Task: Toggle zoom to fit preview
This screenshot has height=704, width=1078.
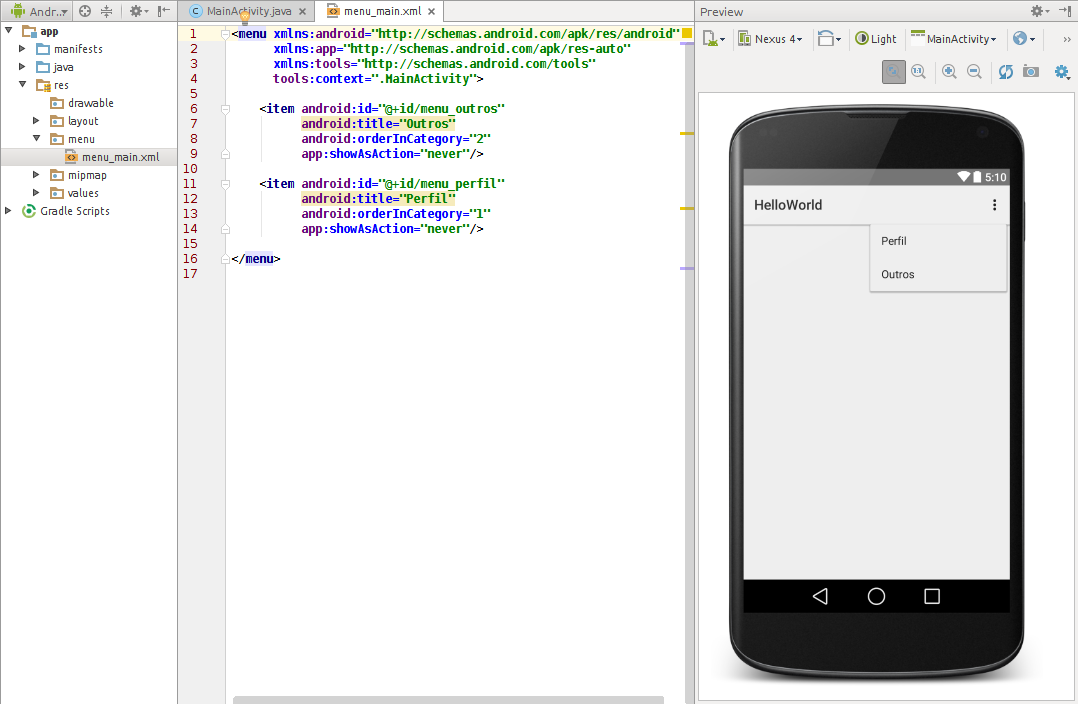Action: pyautogui.click(x=893, y=72)
